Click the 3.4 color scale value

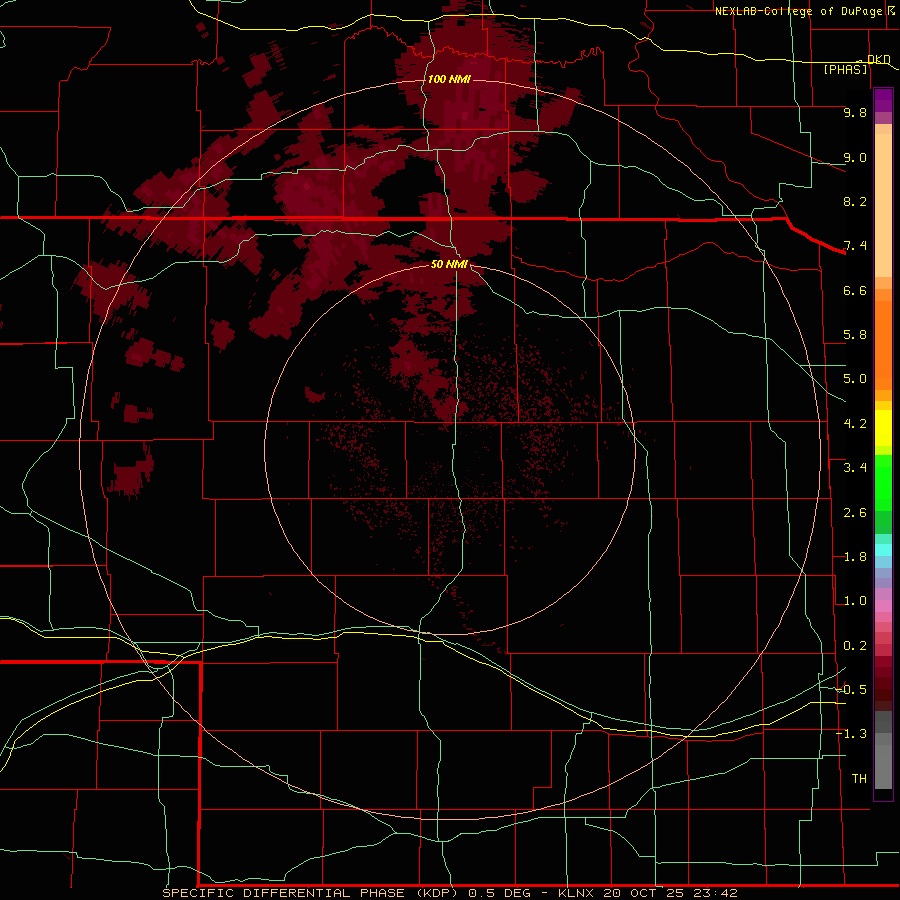coord(855,468)
